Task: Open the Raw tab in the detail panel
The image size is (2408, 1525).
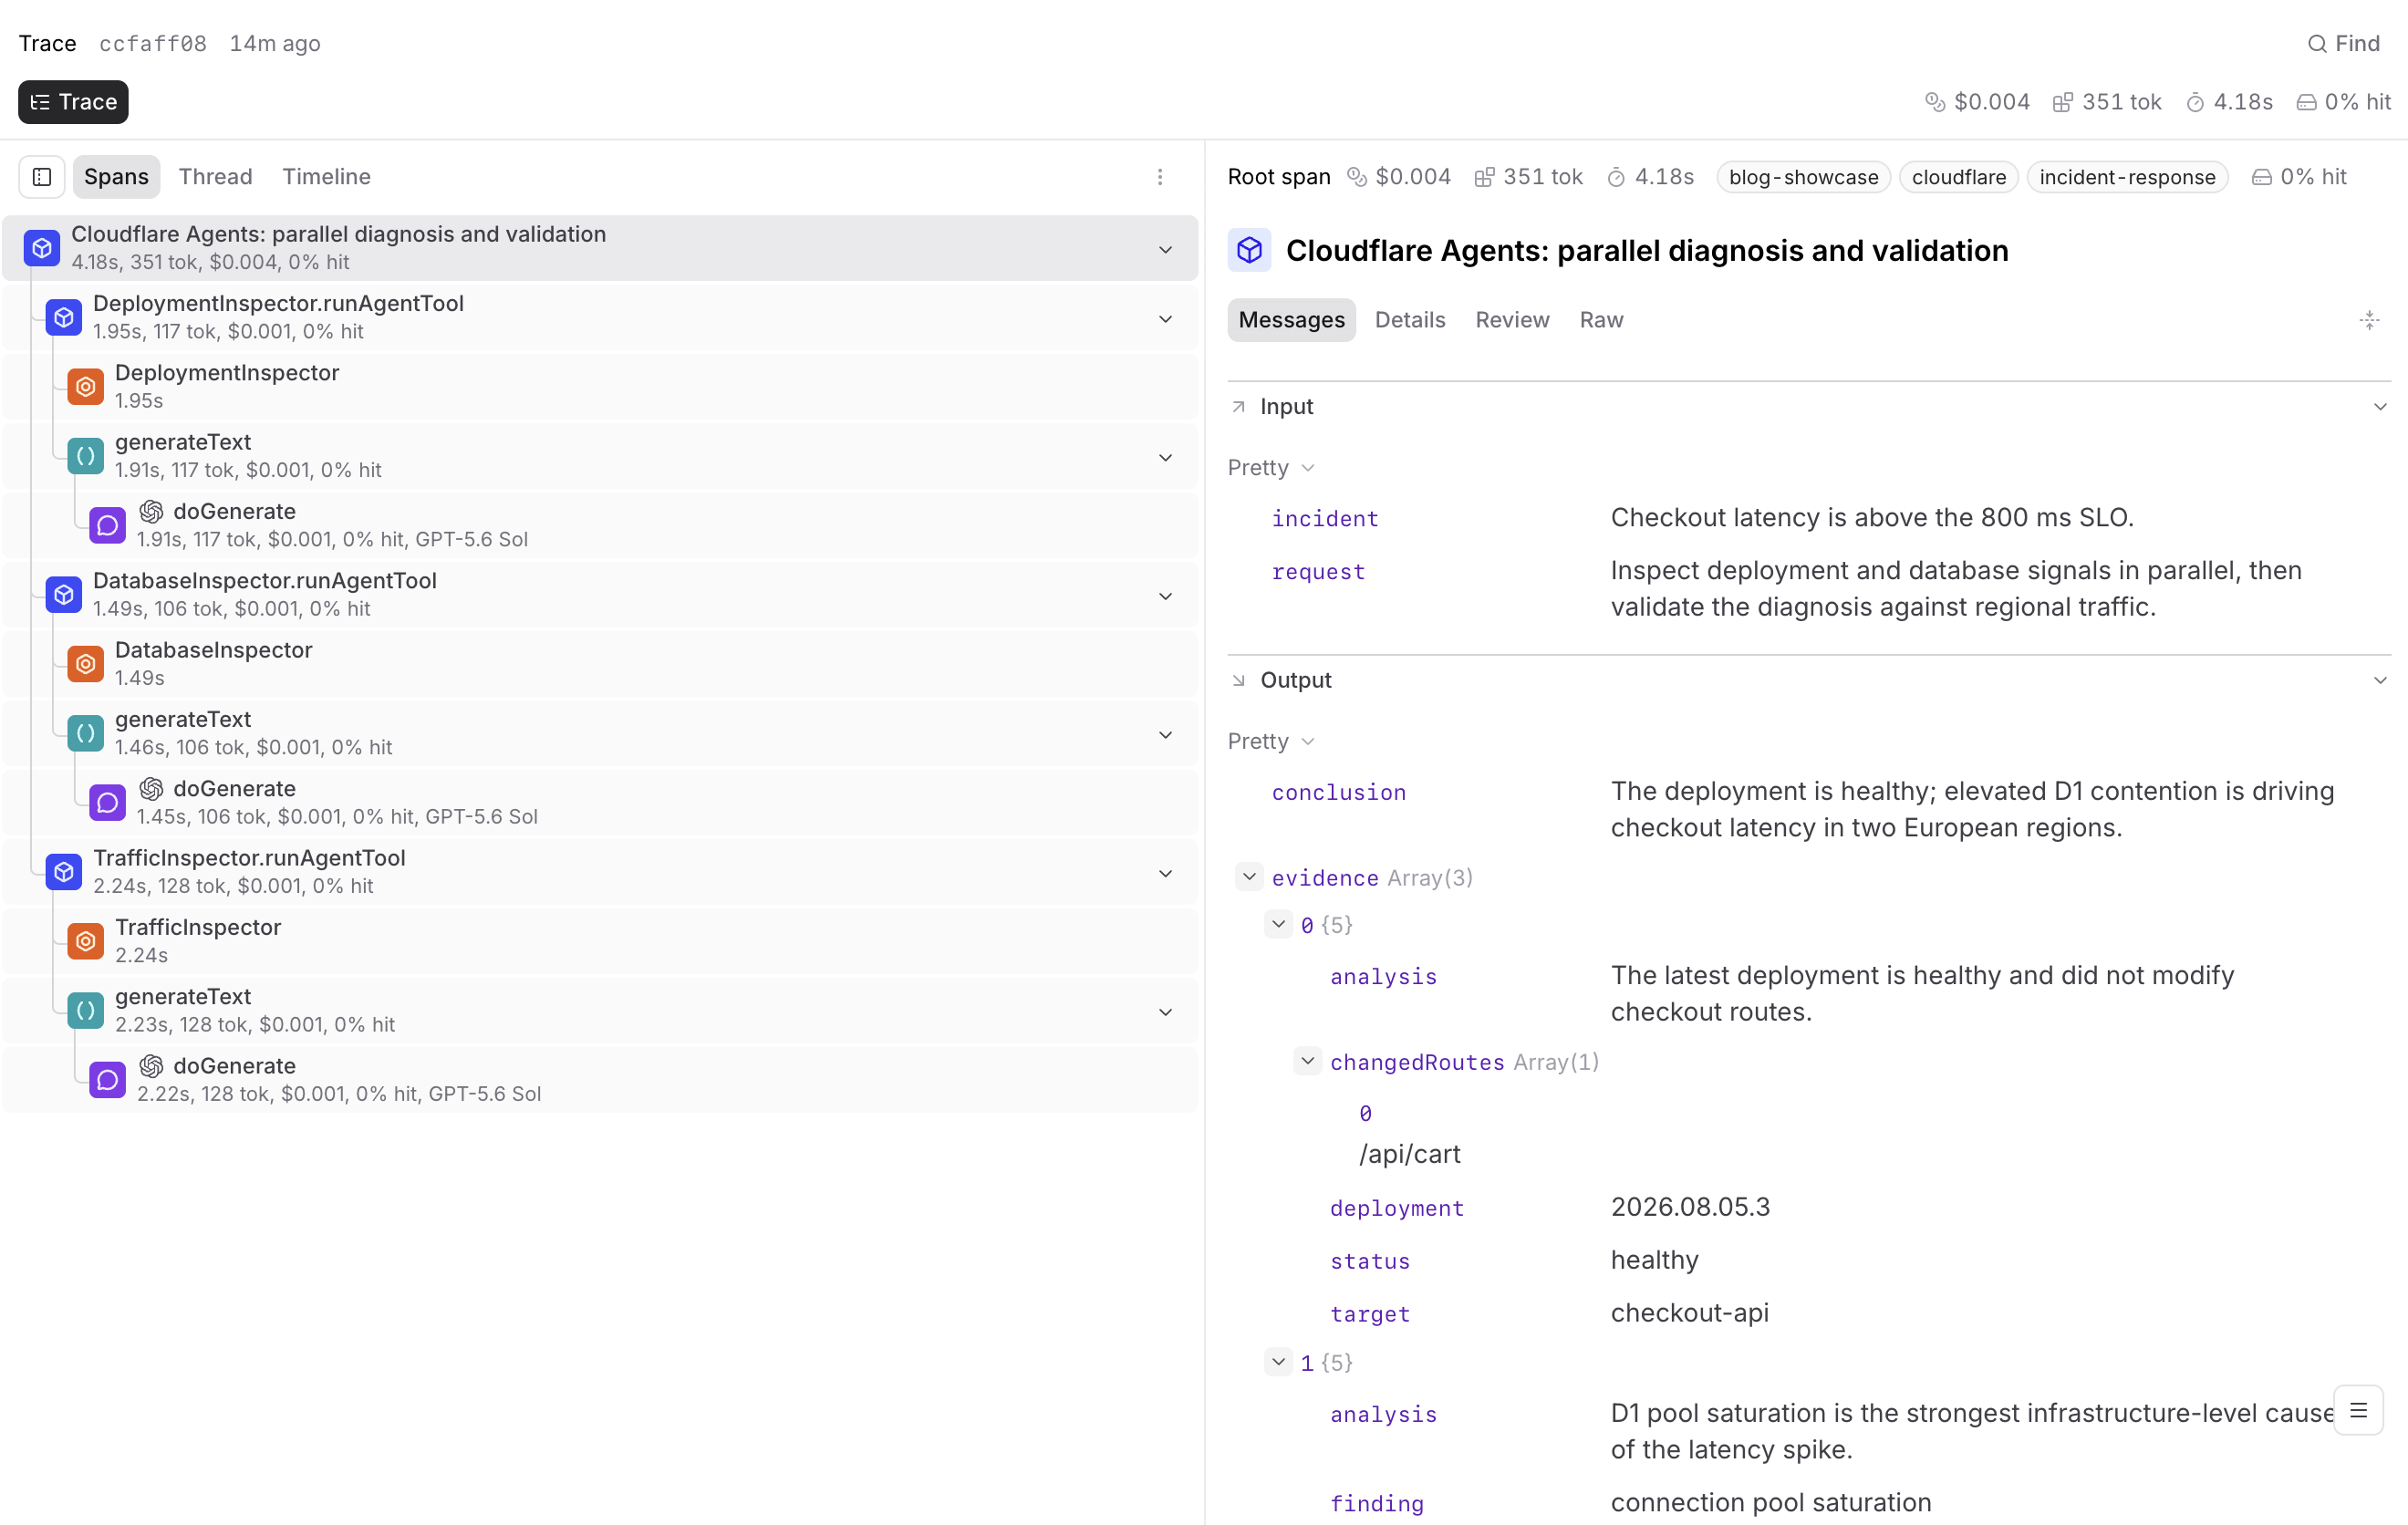Action: (1601, 320)
